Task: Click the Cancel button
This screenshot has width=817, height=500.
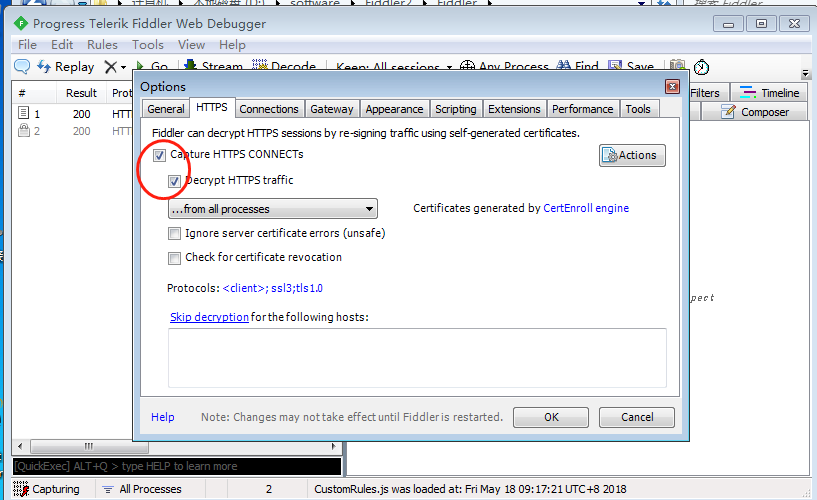Action: 637,417
